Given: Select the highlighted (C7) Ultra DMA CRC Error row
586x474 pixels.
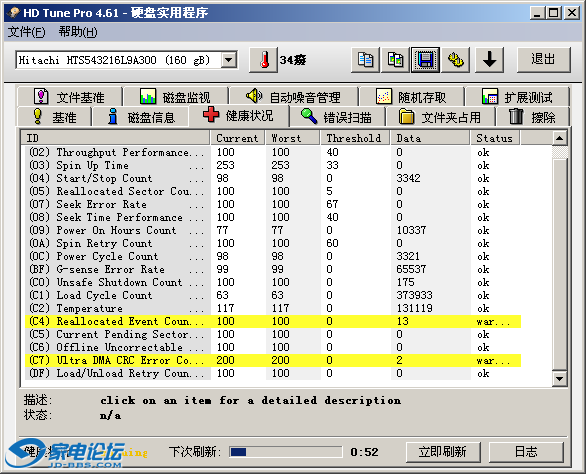Looking at the screenshot, I should coord(273,360).
